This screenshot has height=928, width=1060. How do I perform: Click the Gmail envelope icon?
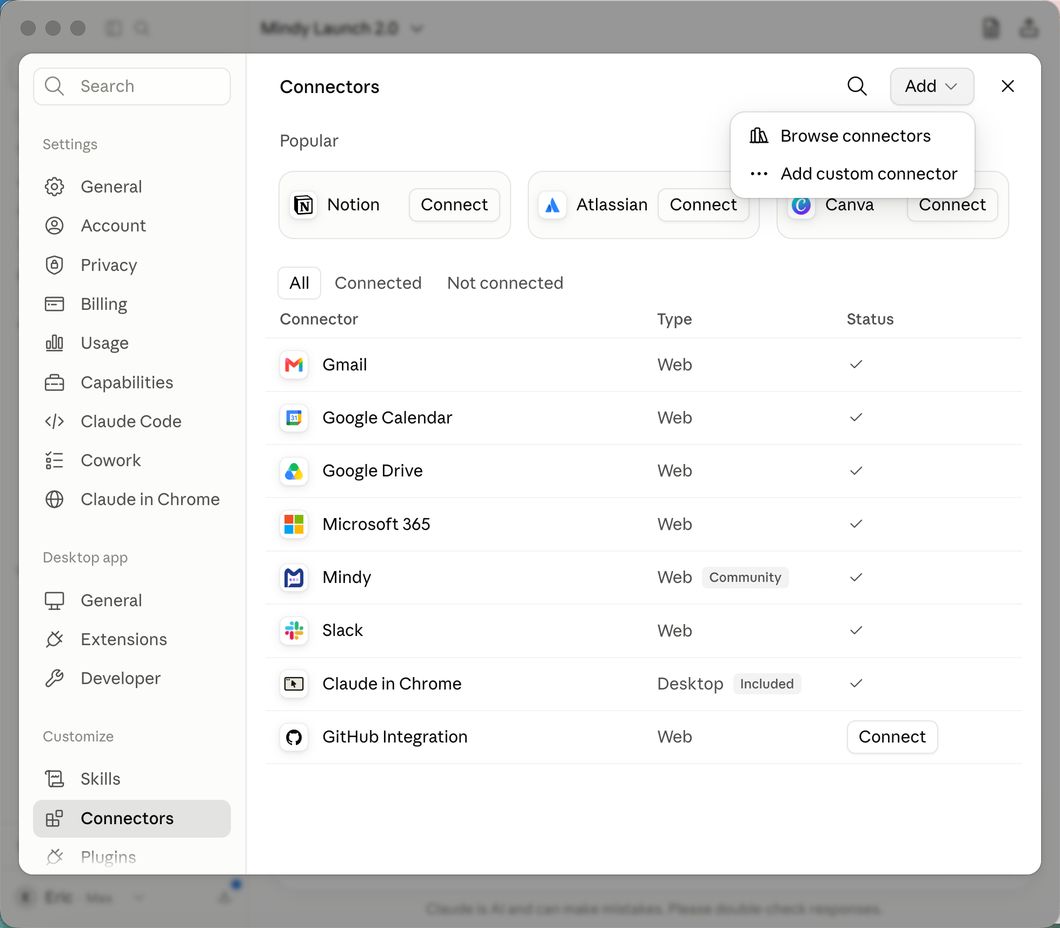click(x=294, y=365)
